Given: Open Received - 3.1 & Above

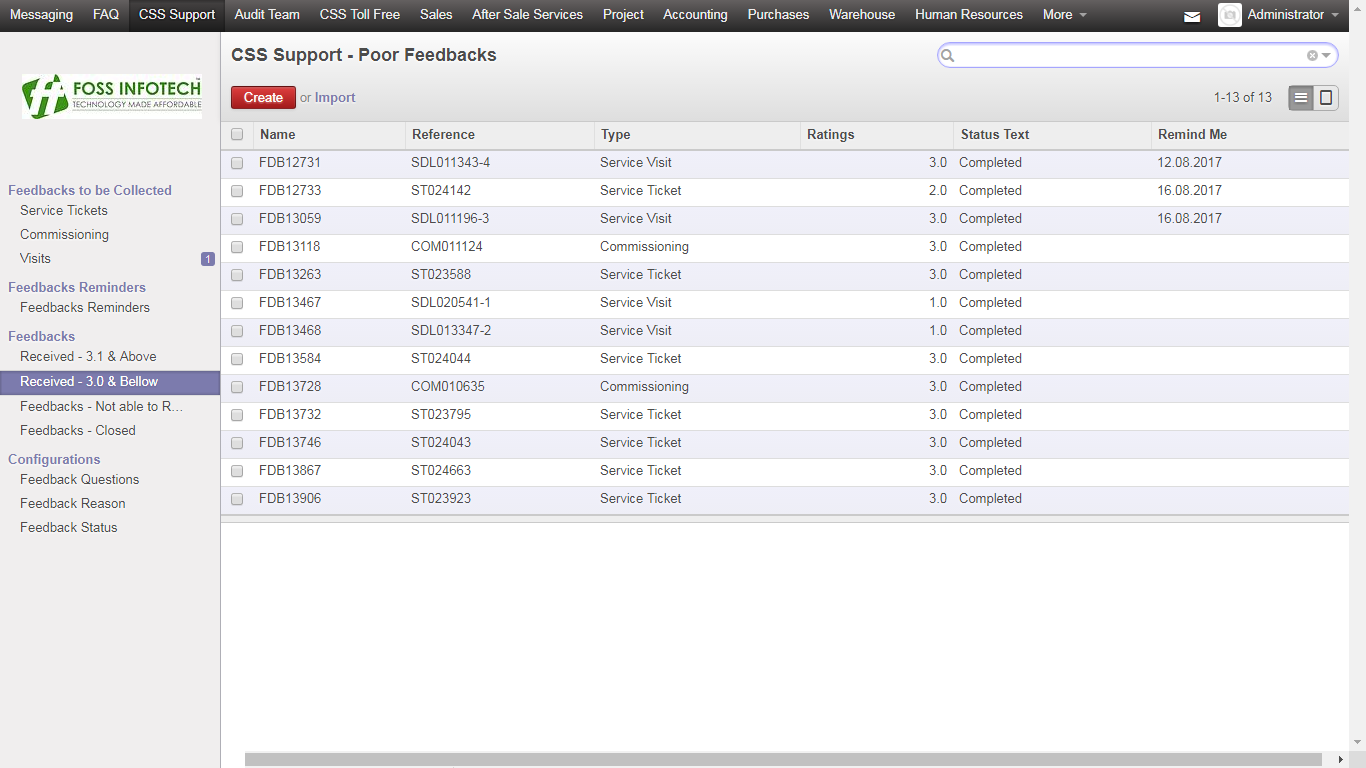Looking at the screenshot, I should coord(88,357).
